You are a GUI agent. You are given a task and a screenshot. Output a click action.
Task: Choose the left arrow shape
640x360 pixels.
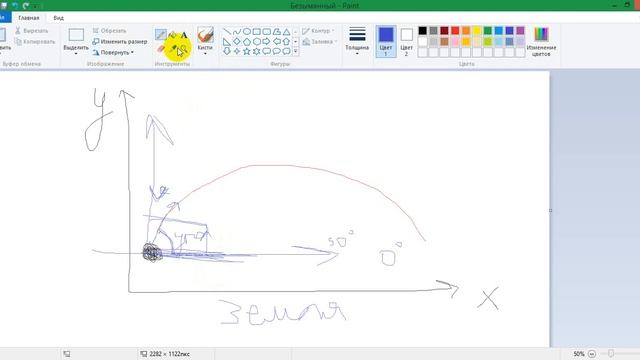coord(277,41)
